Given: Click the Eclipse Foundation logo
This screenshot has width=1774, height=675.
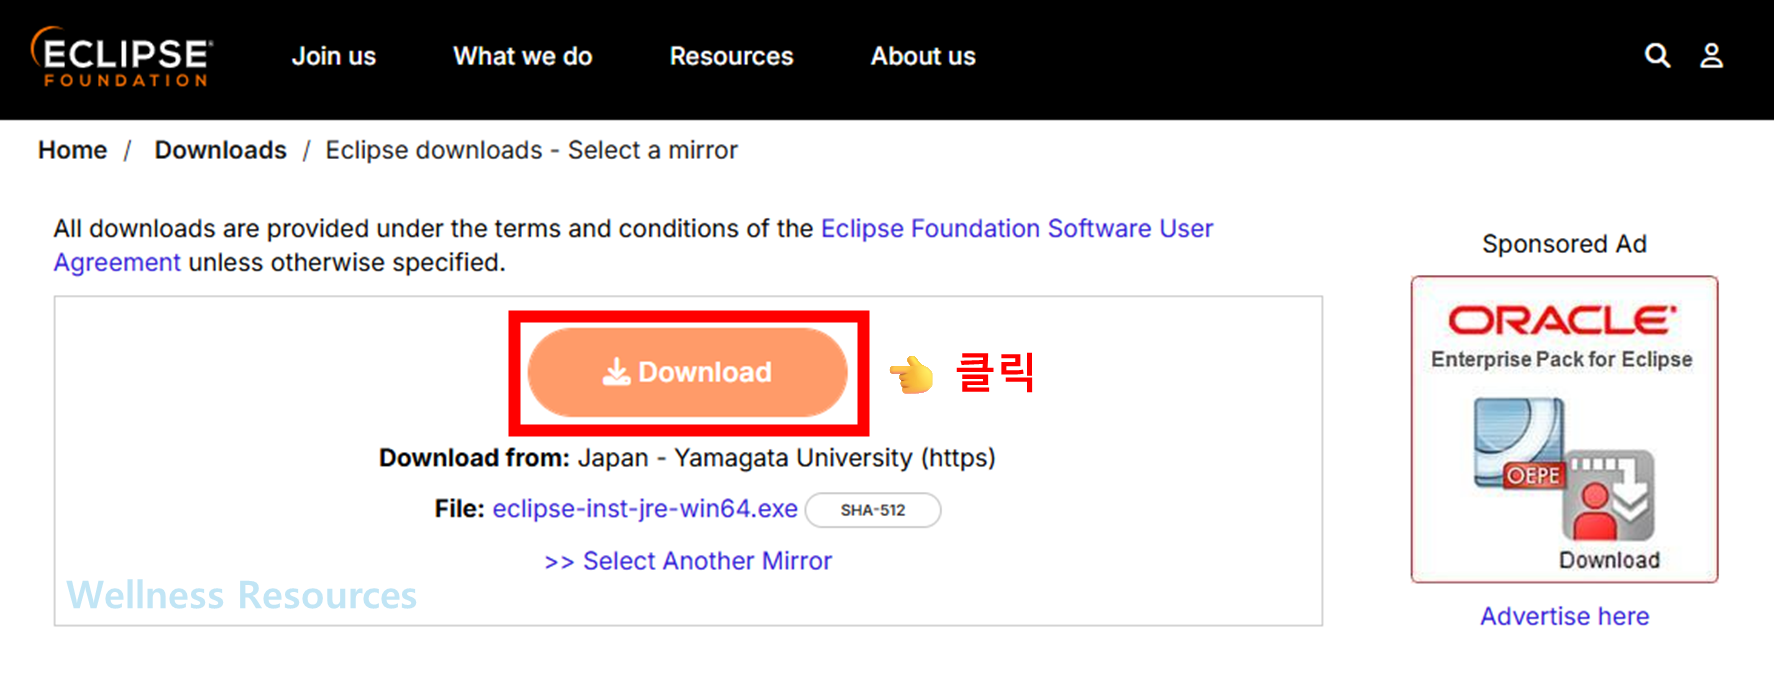Looking at the screenshot, I should coord(121,57).
